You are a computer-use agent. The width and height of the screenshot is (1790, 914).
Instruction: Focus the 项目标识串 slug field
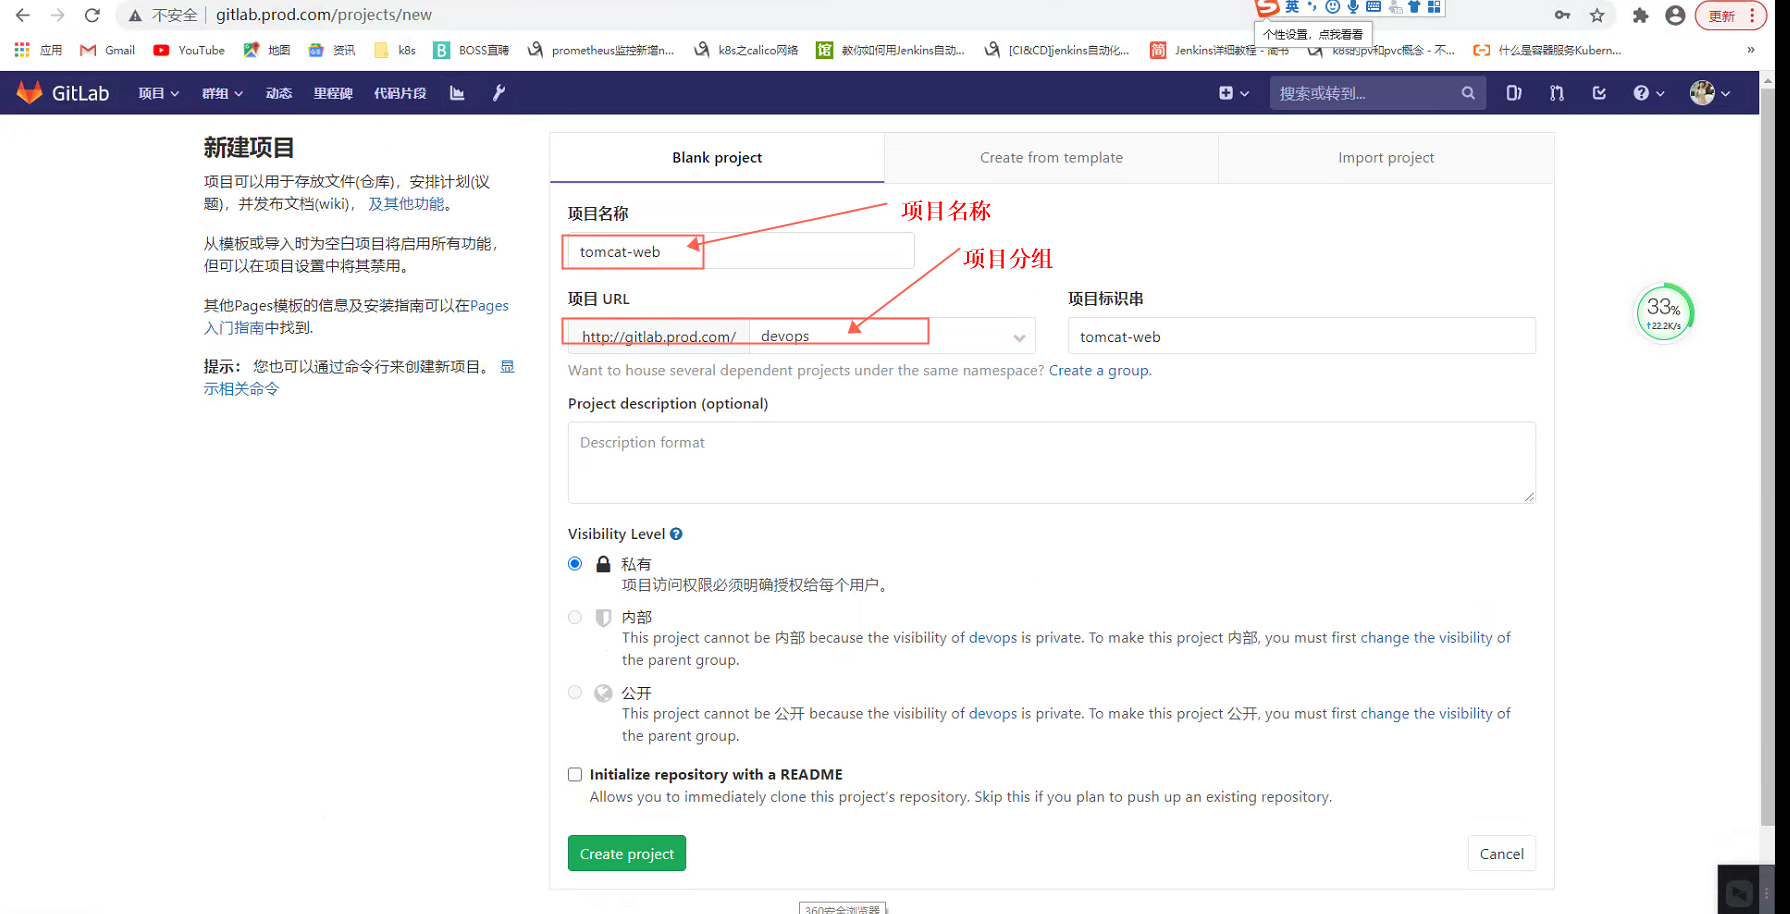coord(1301,336)
